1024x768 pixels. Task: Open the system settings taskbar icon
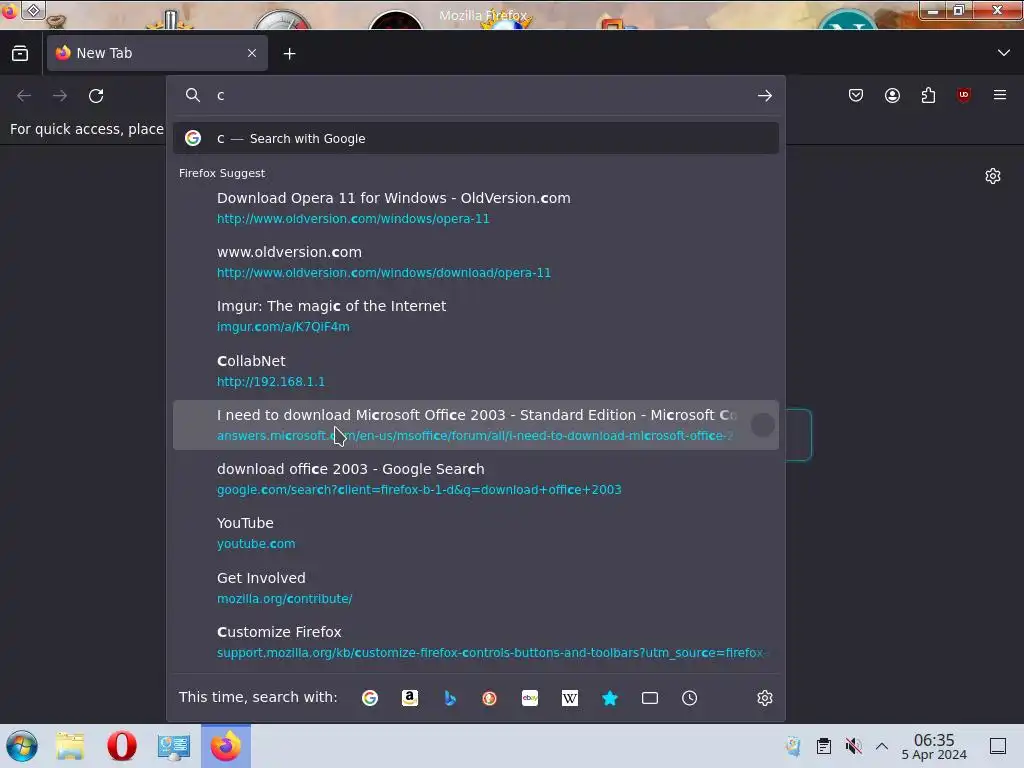(x=174, y=746)
